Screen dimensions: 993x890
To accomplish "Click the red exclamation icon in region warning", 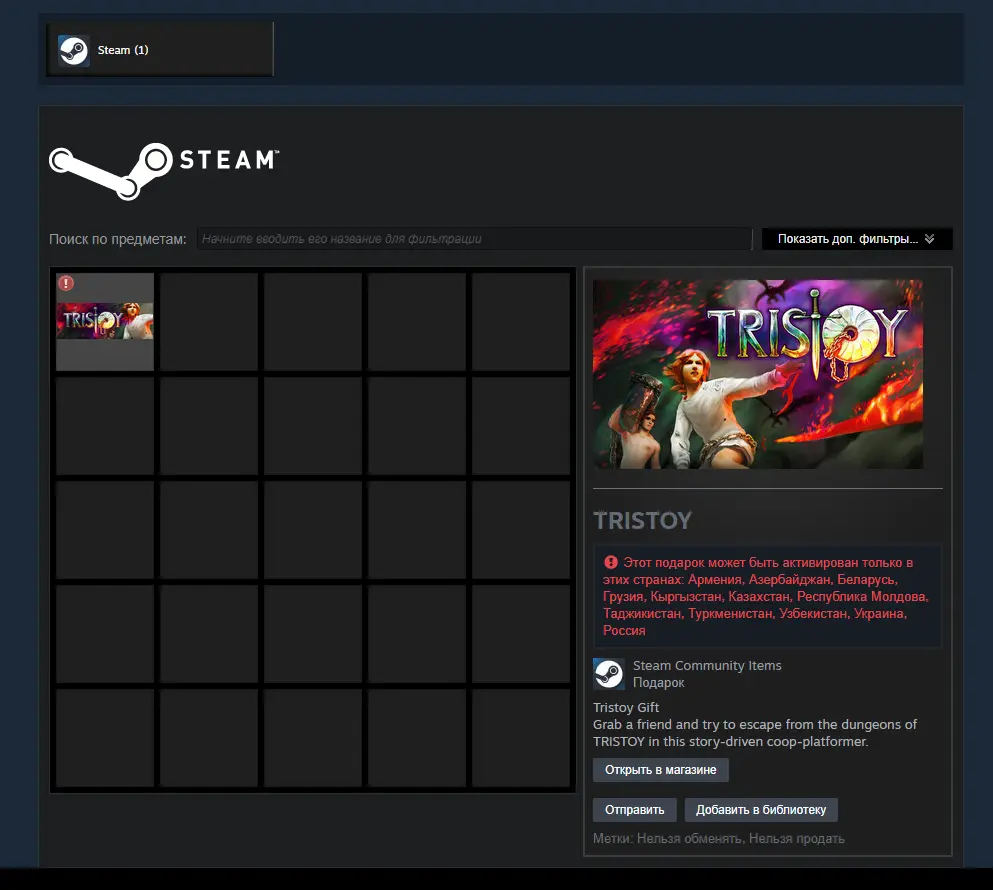I will tap(610, 563).
